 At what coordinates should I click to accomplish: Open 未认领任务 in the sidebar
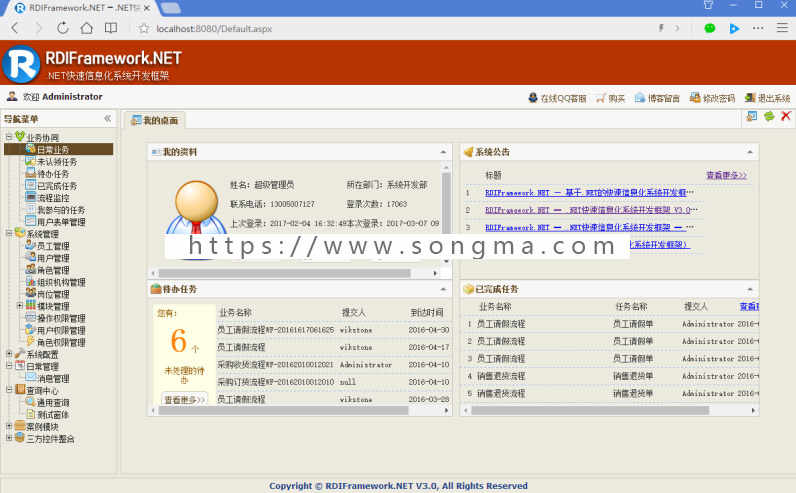point(57,161)
